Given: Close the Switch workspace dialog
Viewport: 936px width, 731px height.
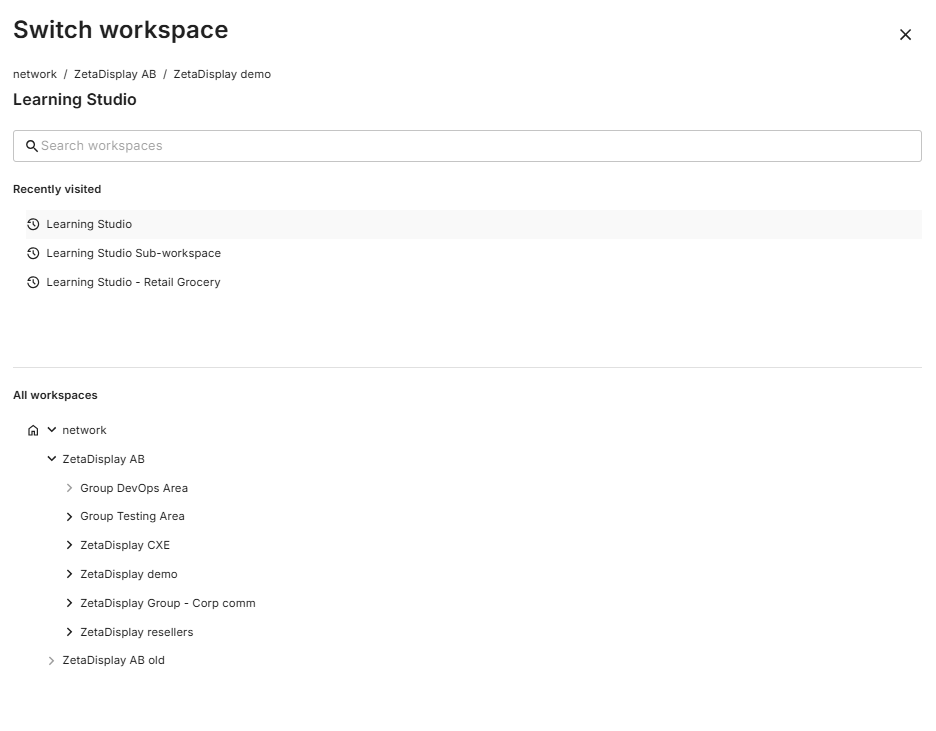Looking at the screenshot, I should point(905,35).
